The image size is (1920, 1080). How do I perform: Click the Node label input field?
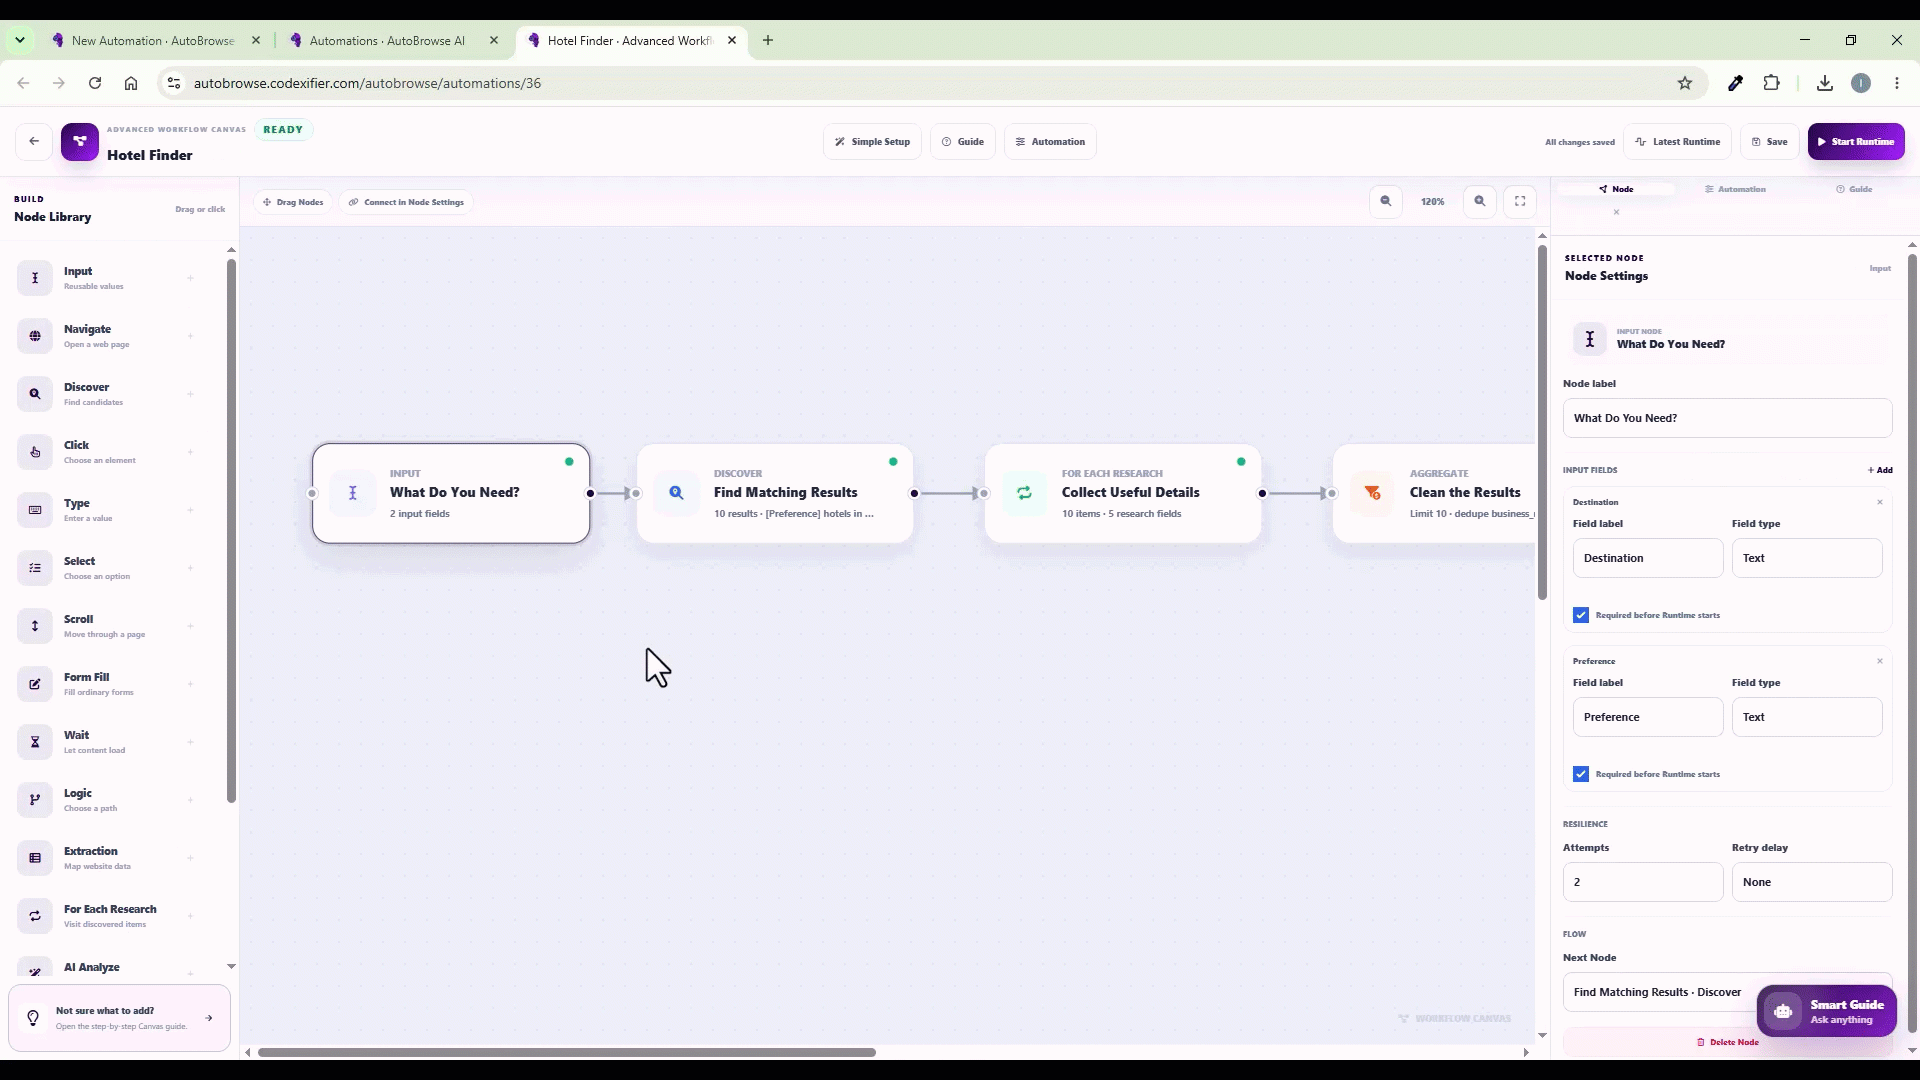(1728, 418)
